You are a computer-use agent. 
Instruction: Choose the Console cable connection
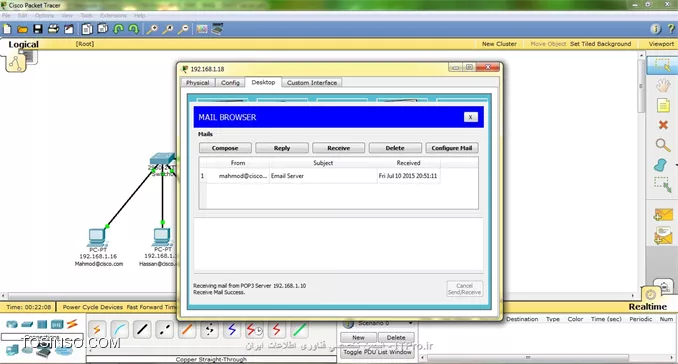tap(119, 330)
